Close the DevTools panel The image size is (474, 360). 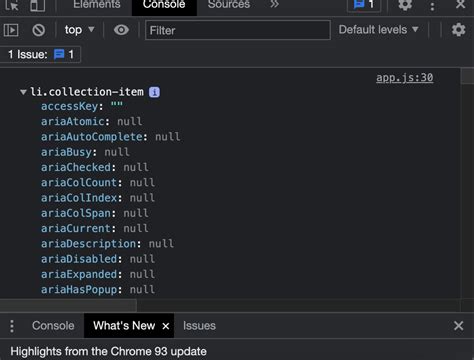(x=460, y=4)
